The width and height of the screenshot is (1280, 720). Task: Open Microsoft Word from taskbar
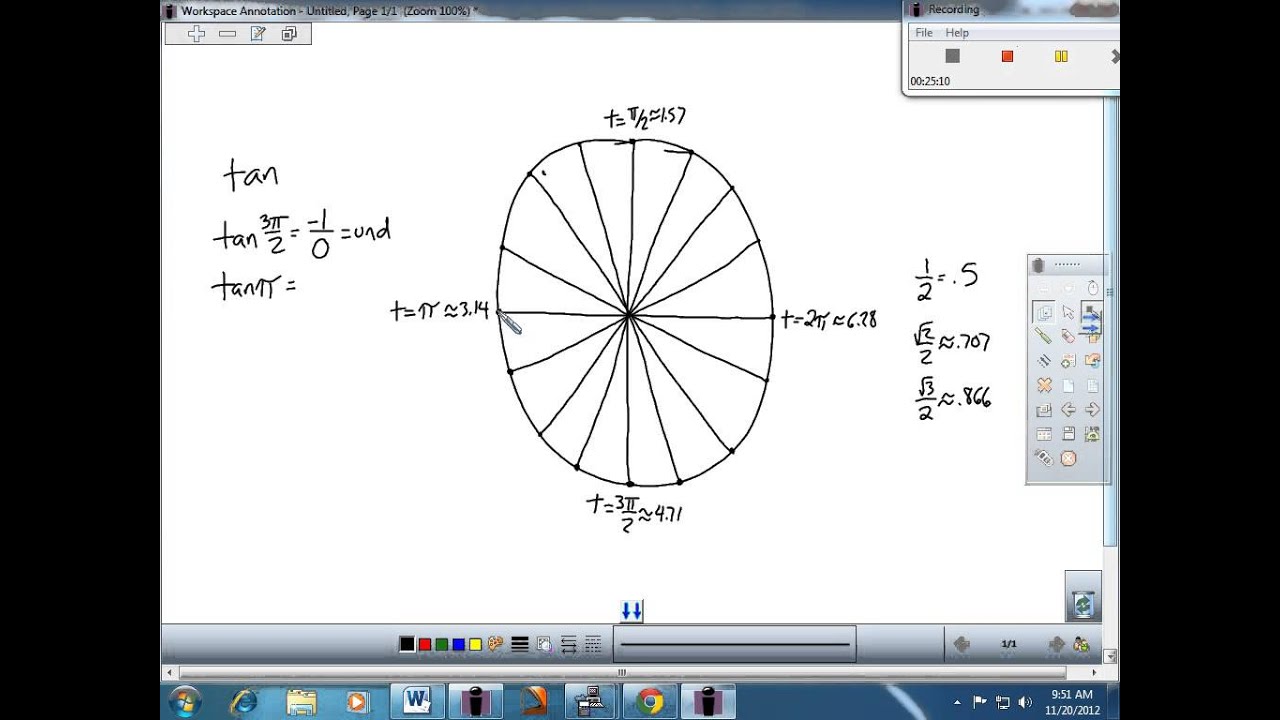[x=417, y=701]
